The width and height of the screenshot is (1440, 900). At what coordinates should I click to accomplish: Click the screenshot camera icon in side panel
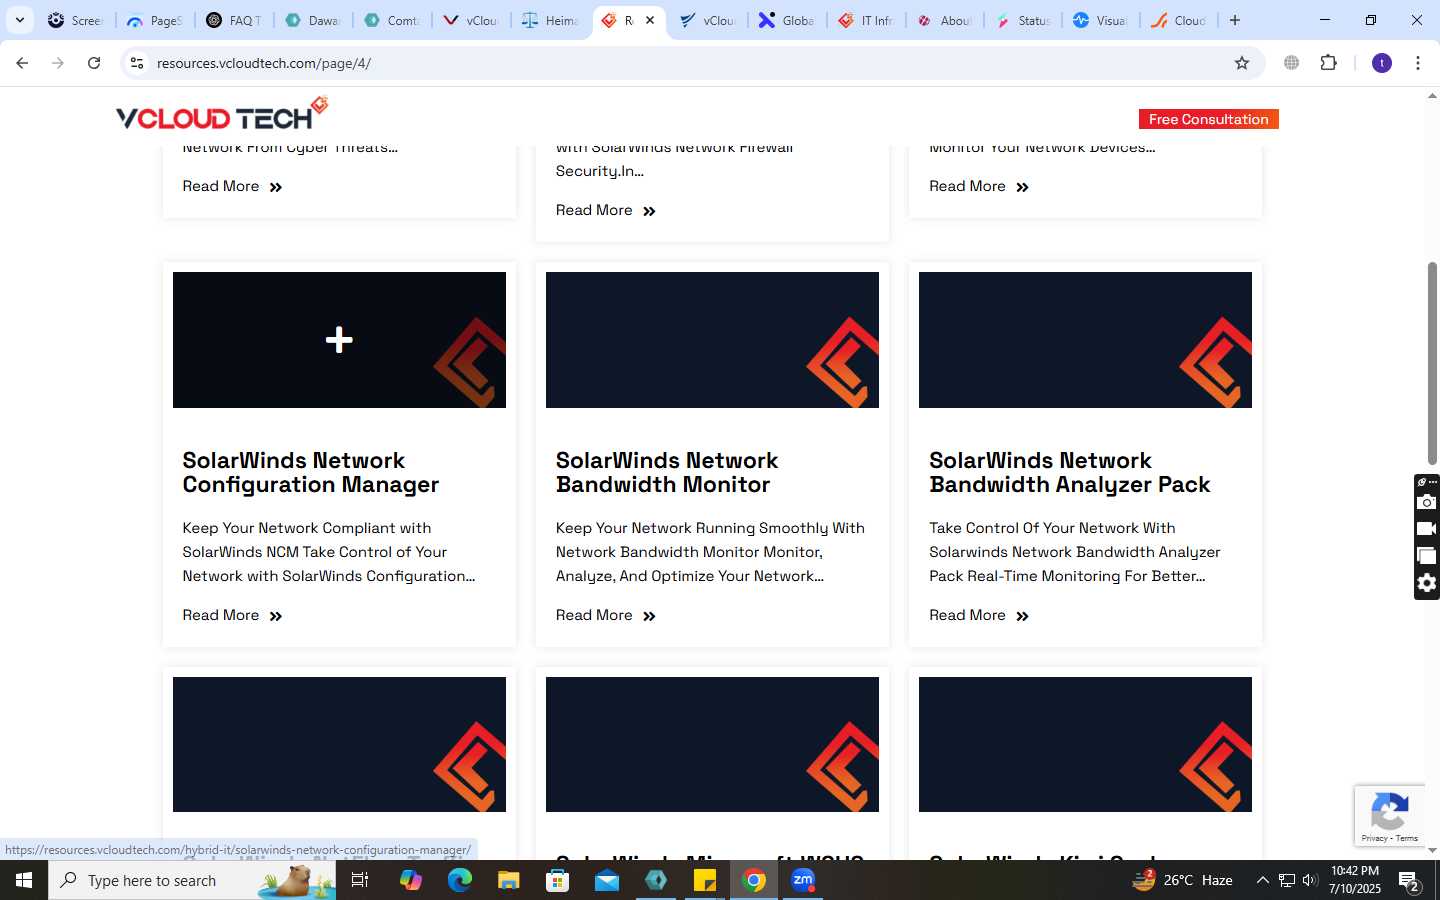pos(1427,502)
